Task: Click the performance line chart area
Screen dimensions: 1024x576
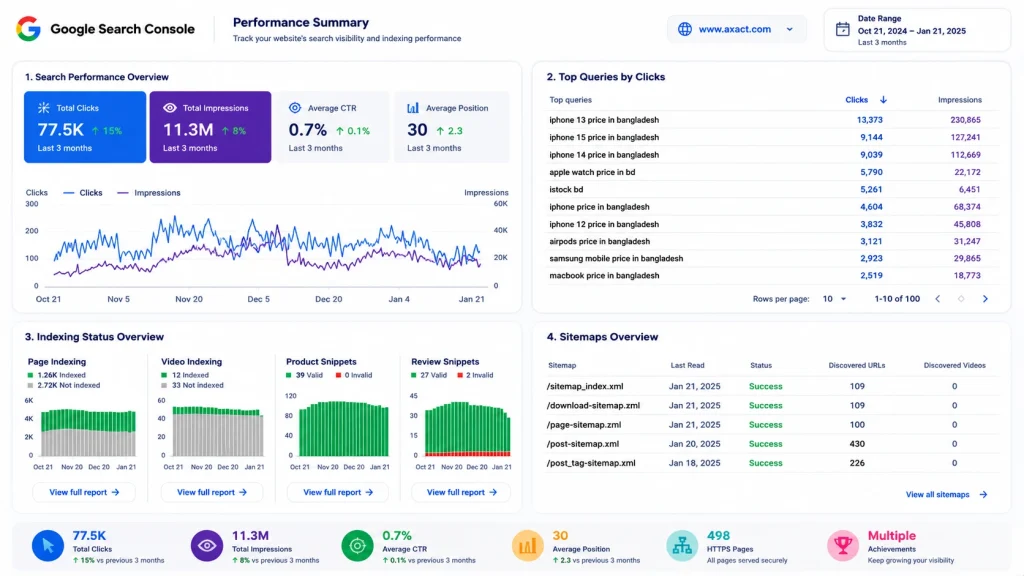Action: click(x=268, y=245)
